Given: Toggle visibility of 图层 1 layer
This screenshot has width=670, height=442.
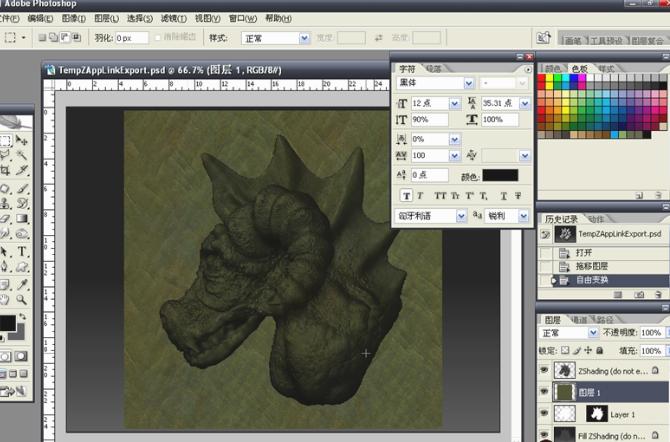Looking at the screenshot, I should 545,392.
